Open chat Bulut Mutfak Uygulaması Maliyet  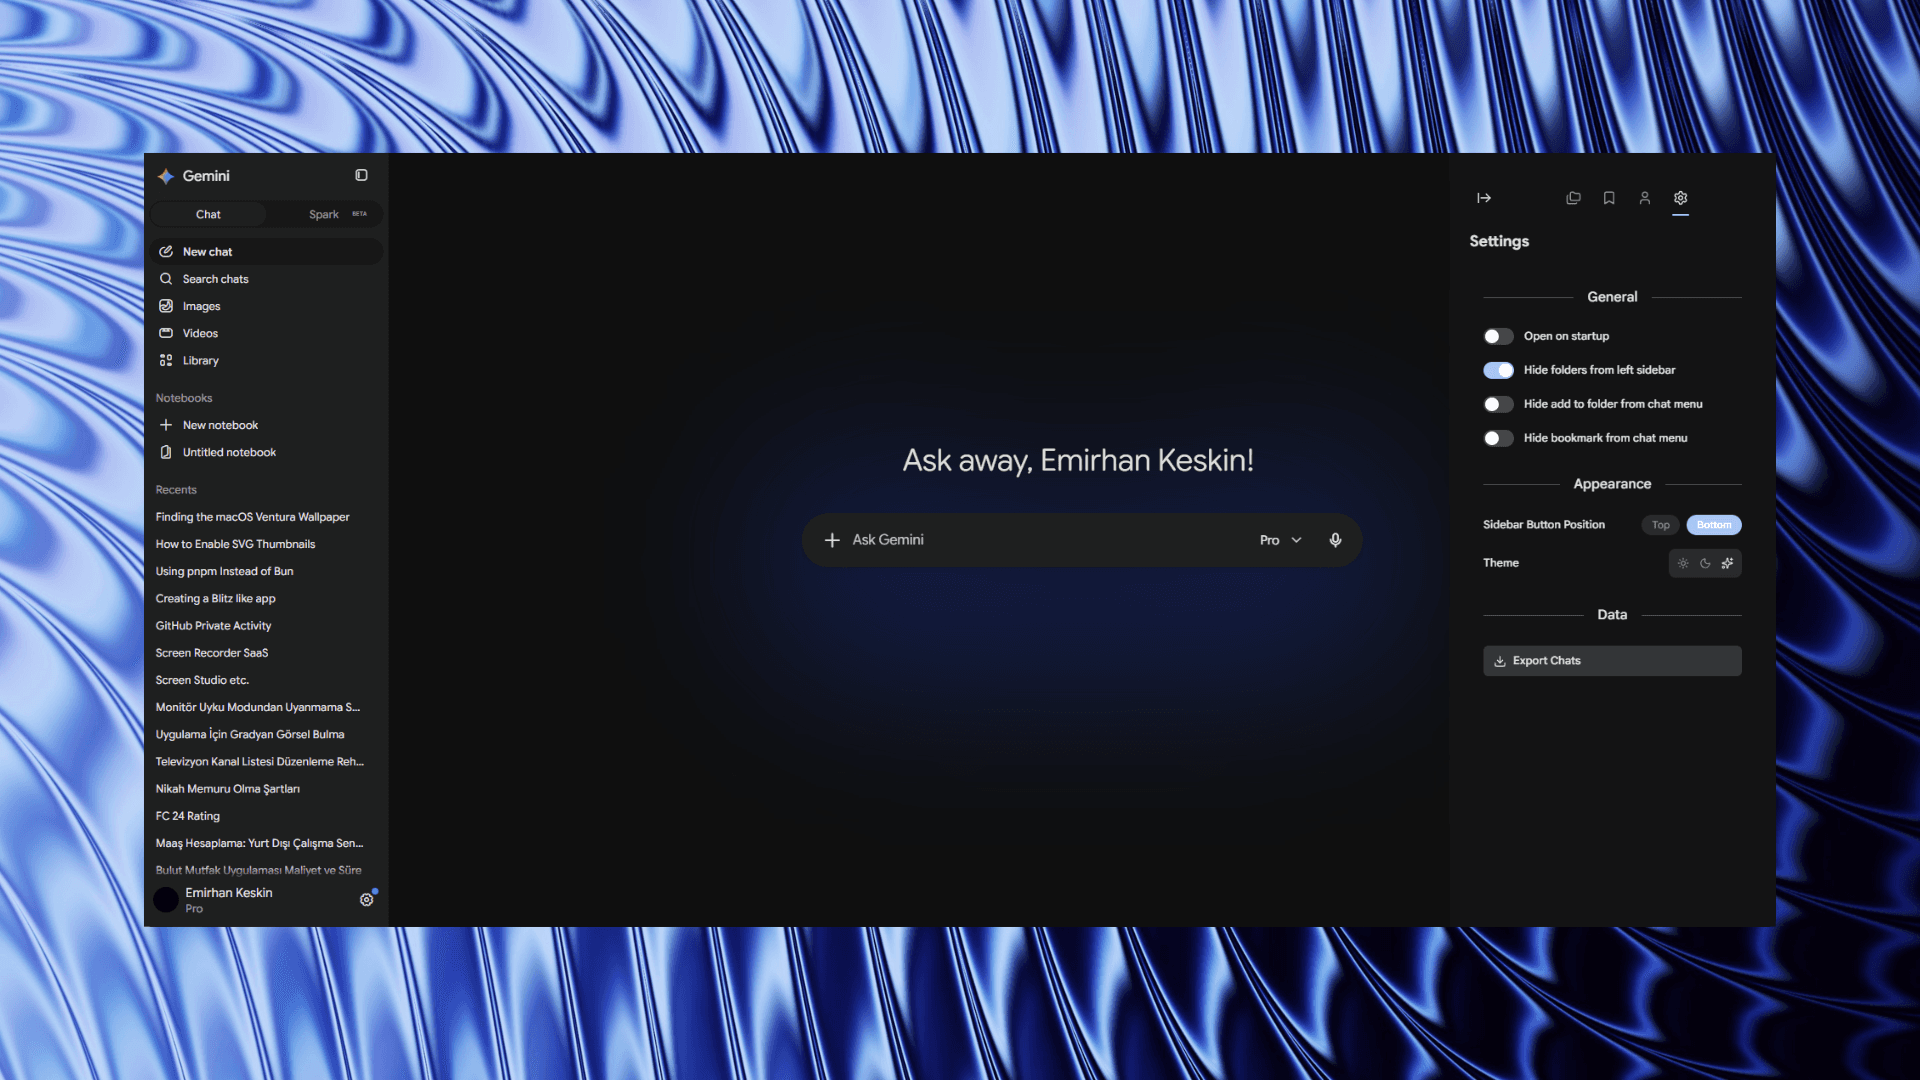258,870
